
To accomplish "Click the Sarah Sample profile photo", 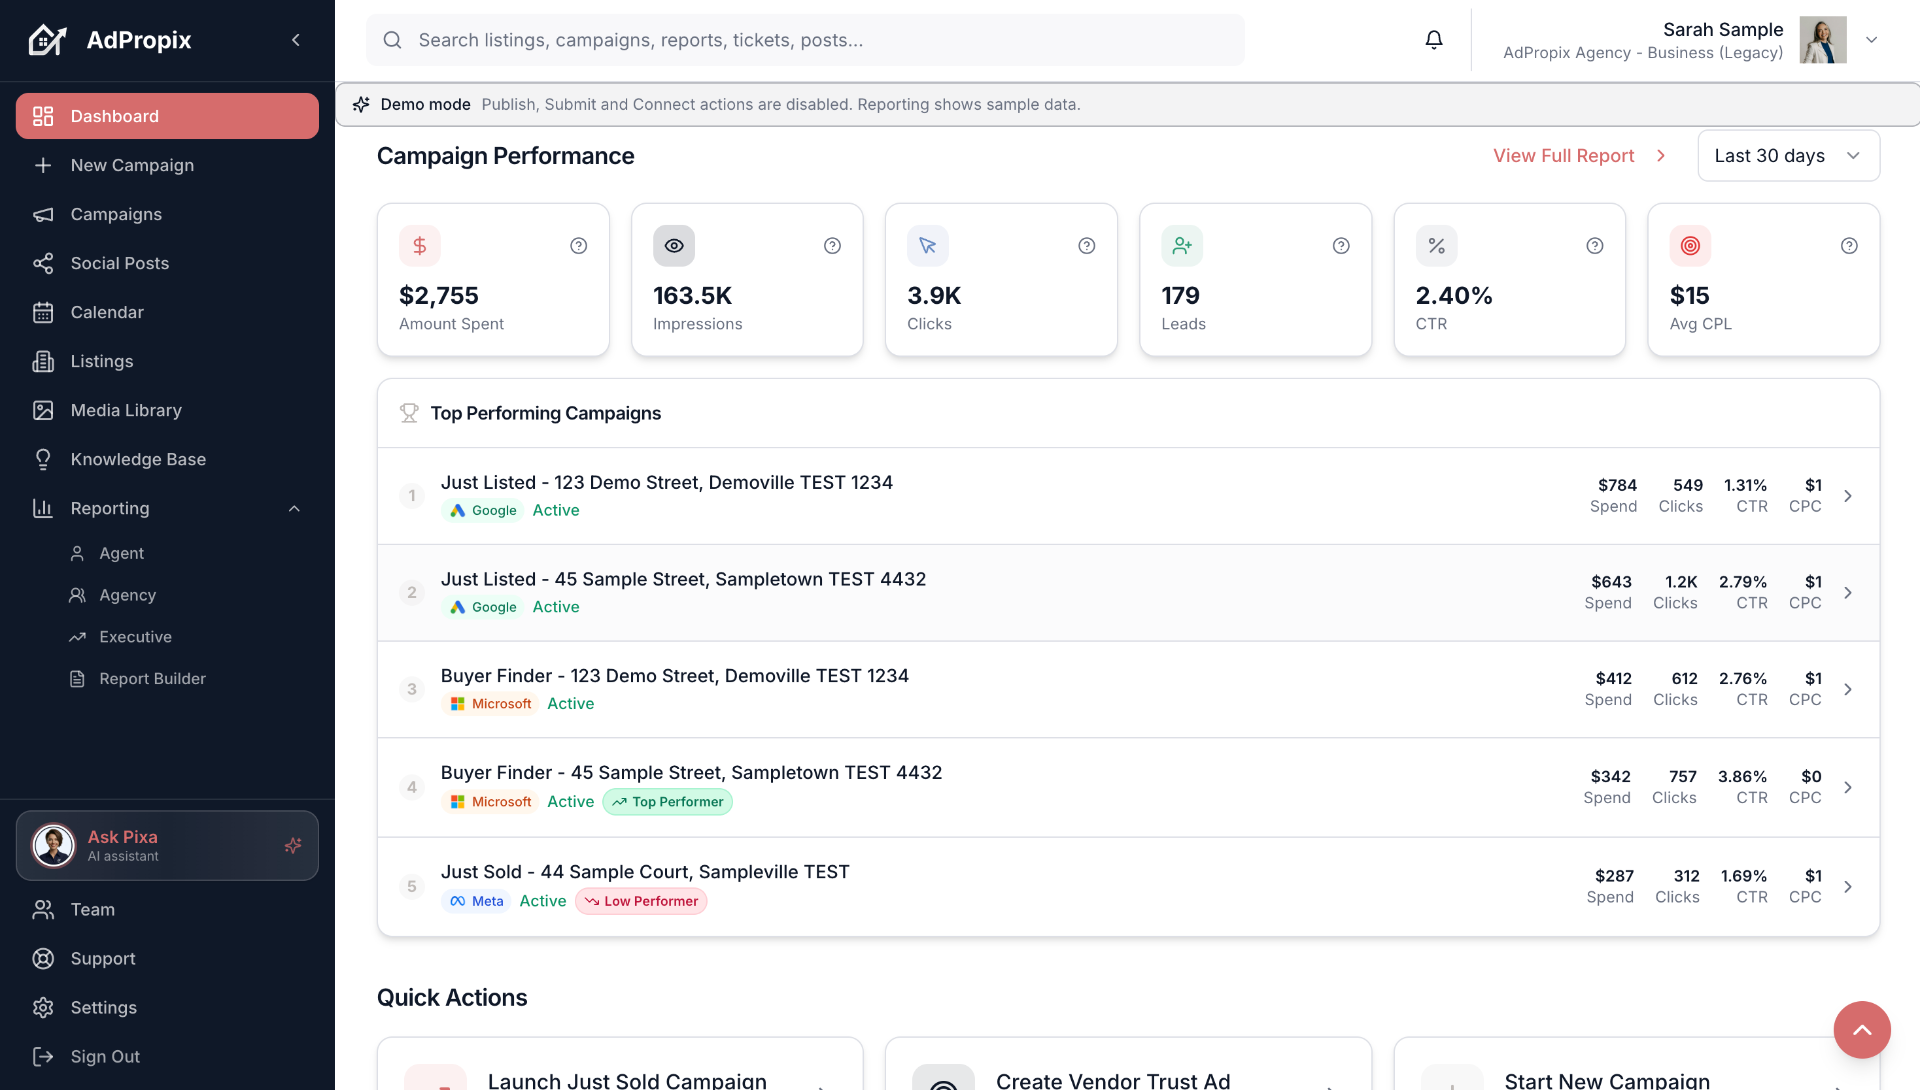I will (x=1823, y=40).
